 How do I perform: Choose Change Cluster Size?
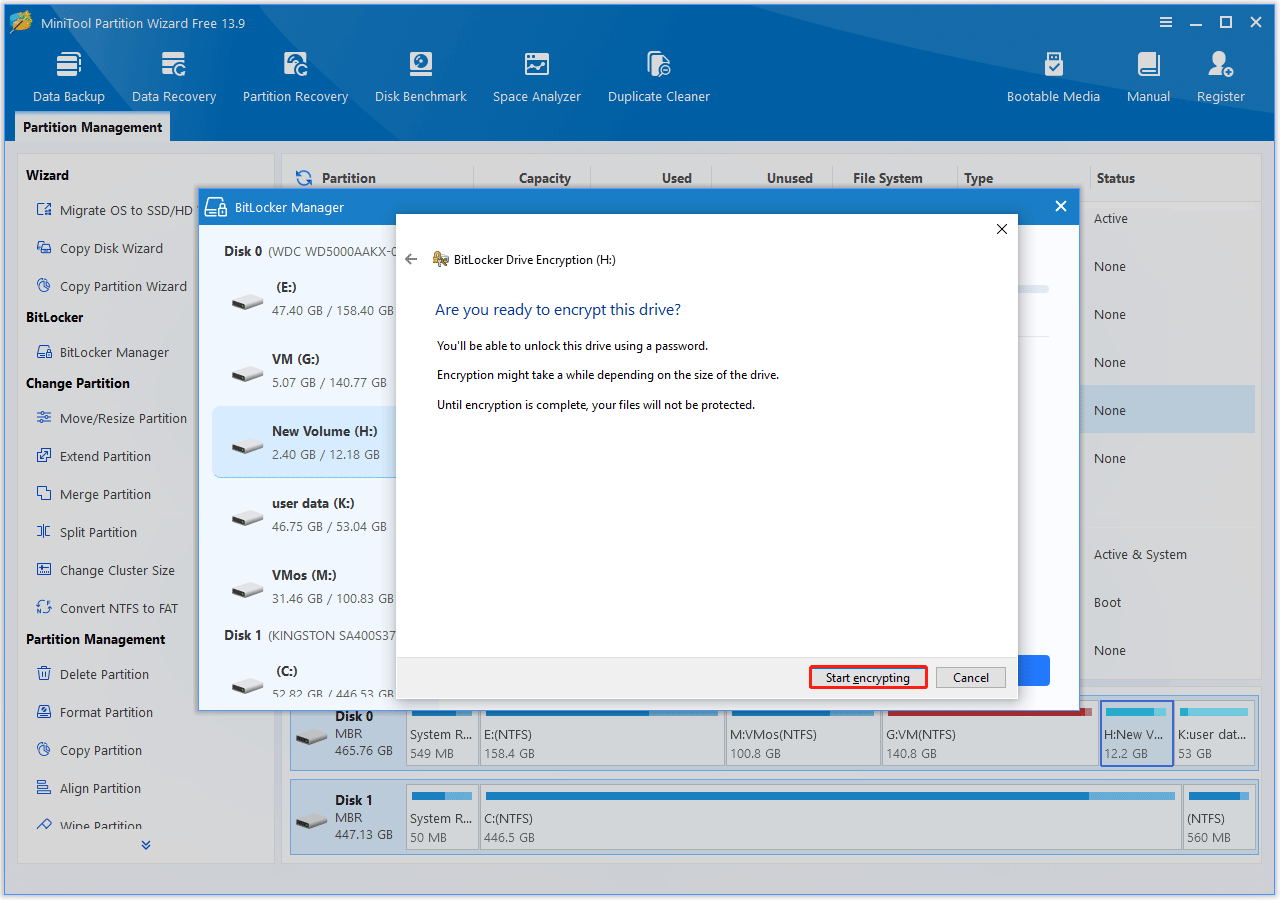click(105, 570)
